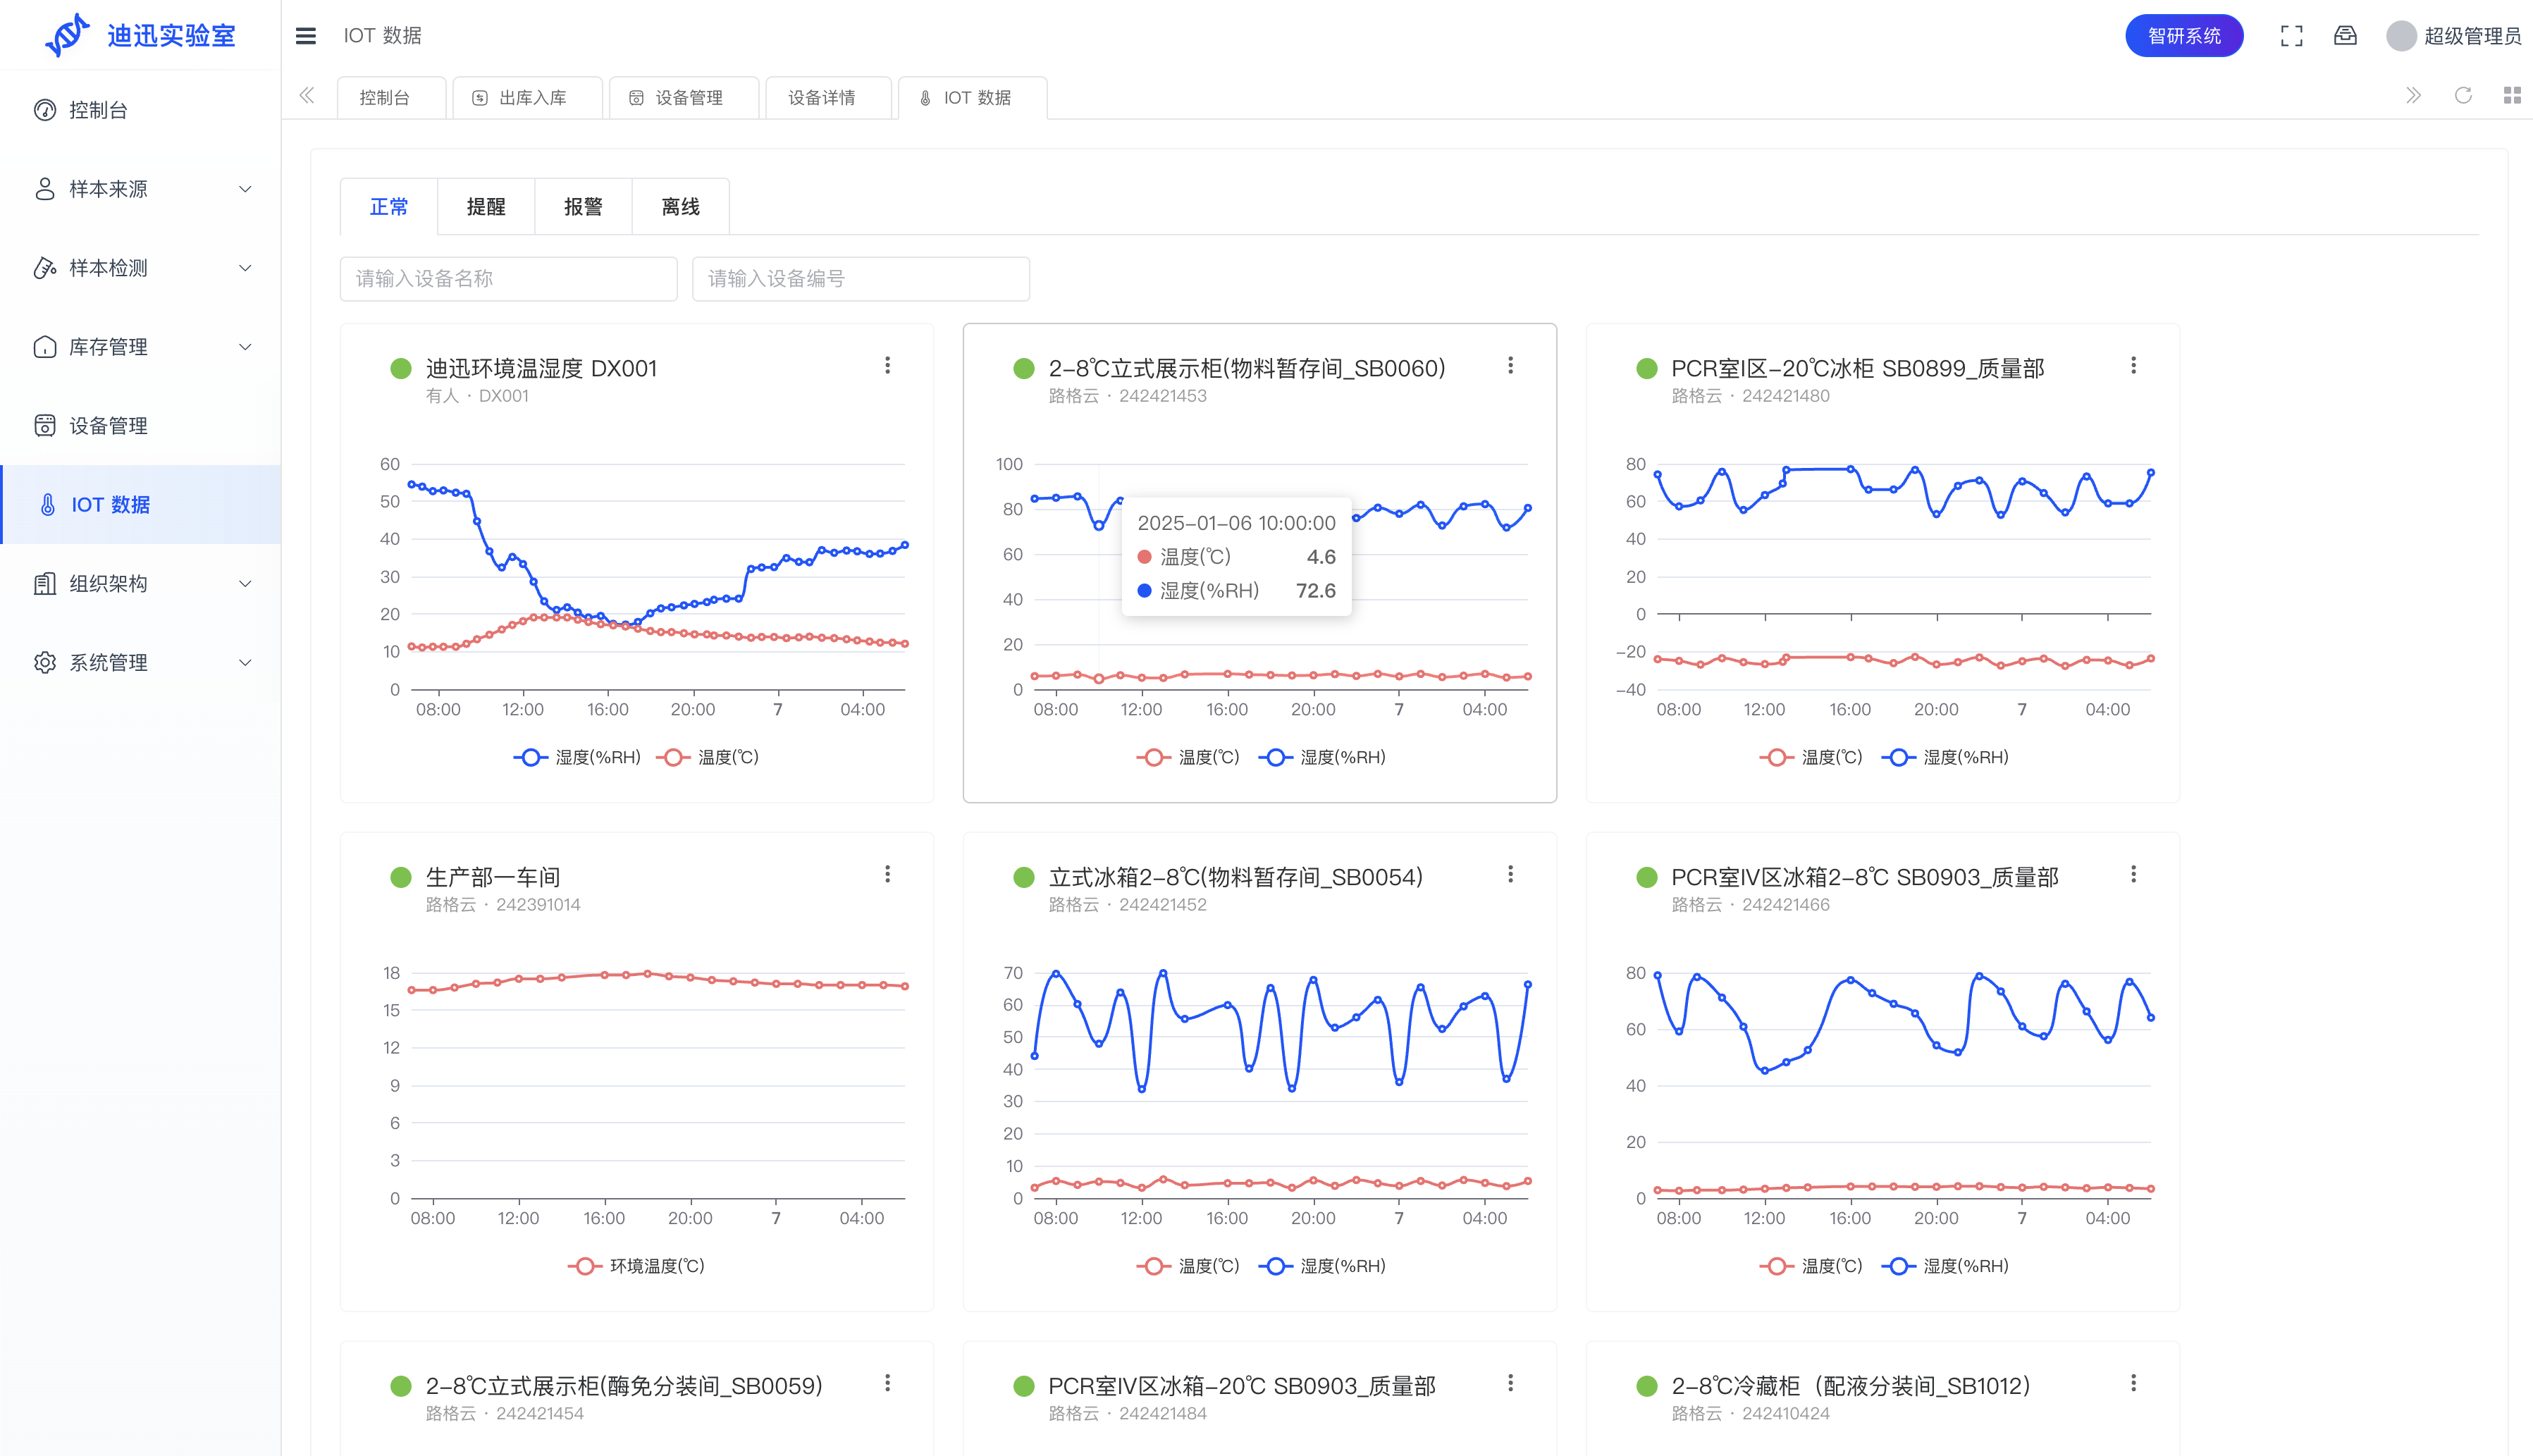Toggle the hamburger sidebar collapse icon

[306, 36]
